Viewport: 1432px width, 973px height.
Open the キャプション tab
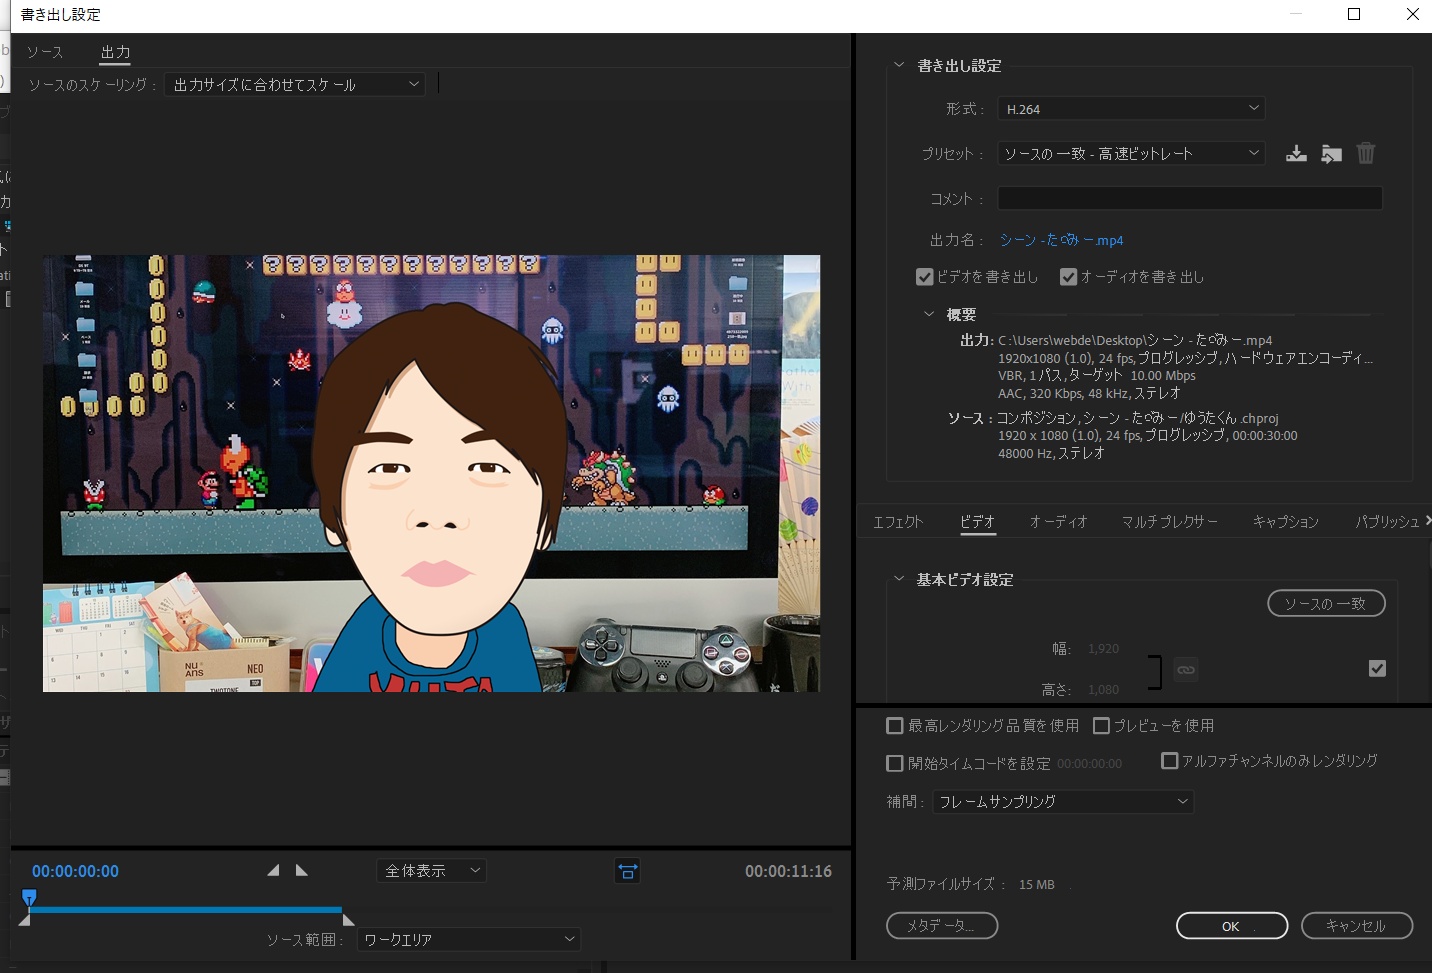(1285, 521)
